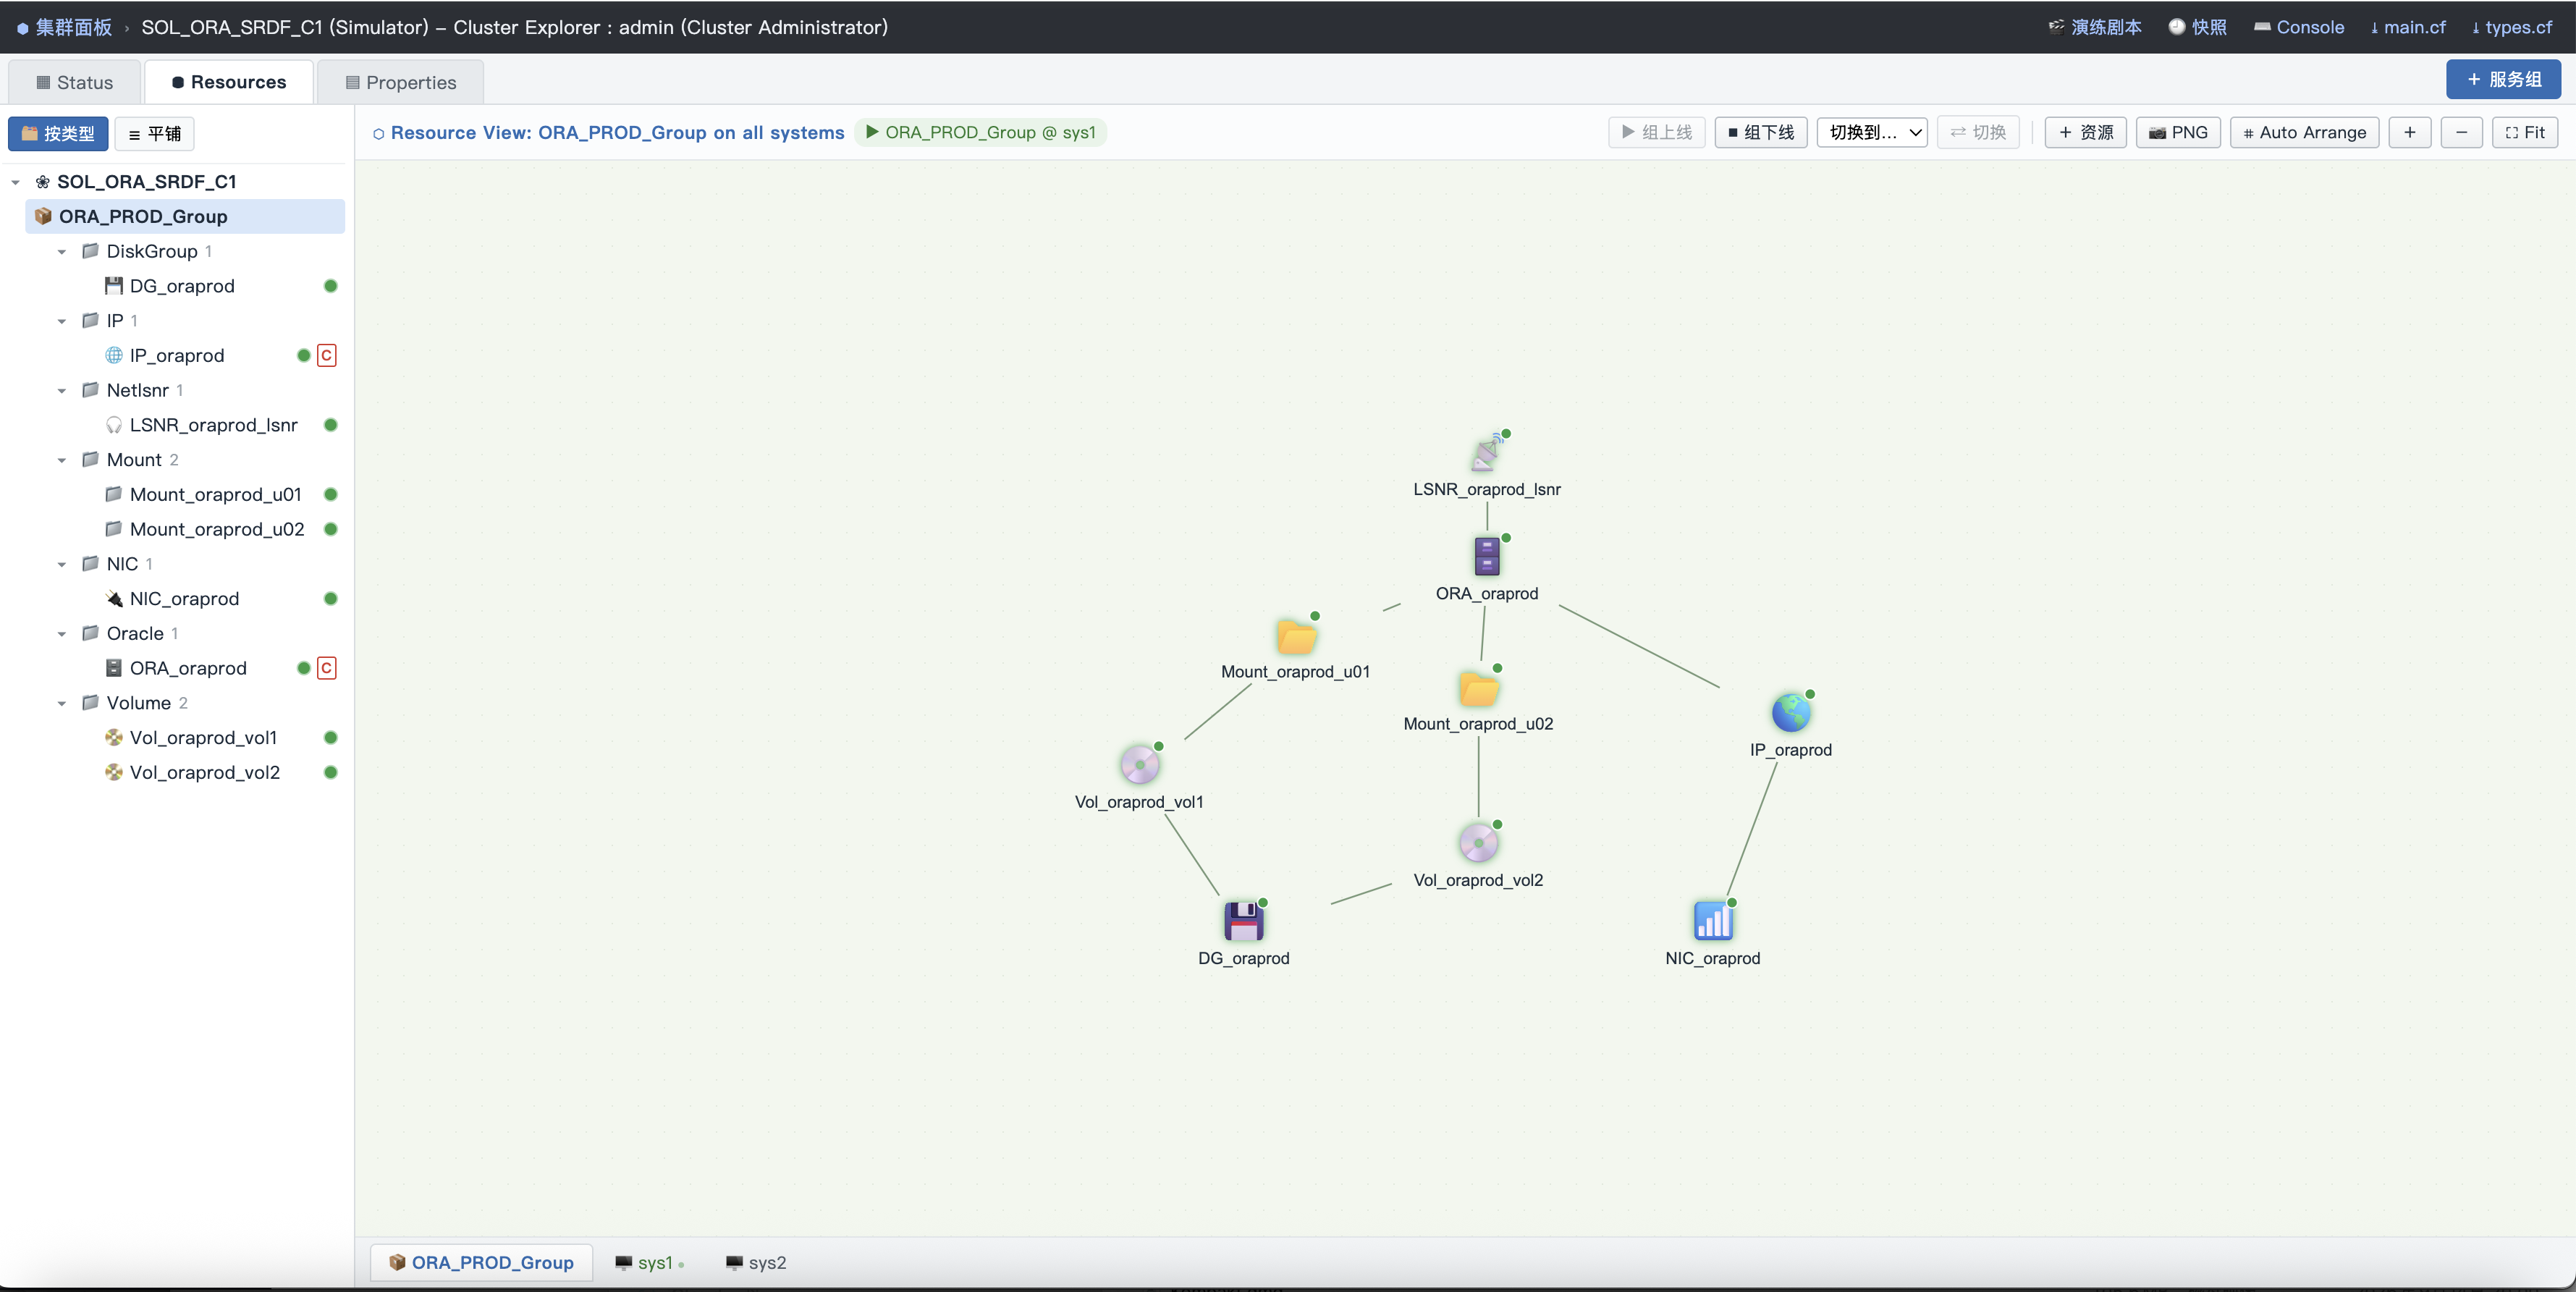Add a new 服务组
Screen dimensions: 2576x1292
(x=2503, y=79)
